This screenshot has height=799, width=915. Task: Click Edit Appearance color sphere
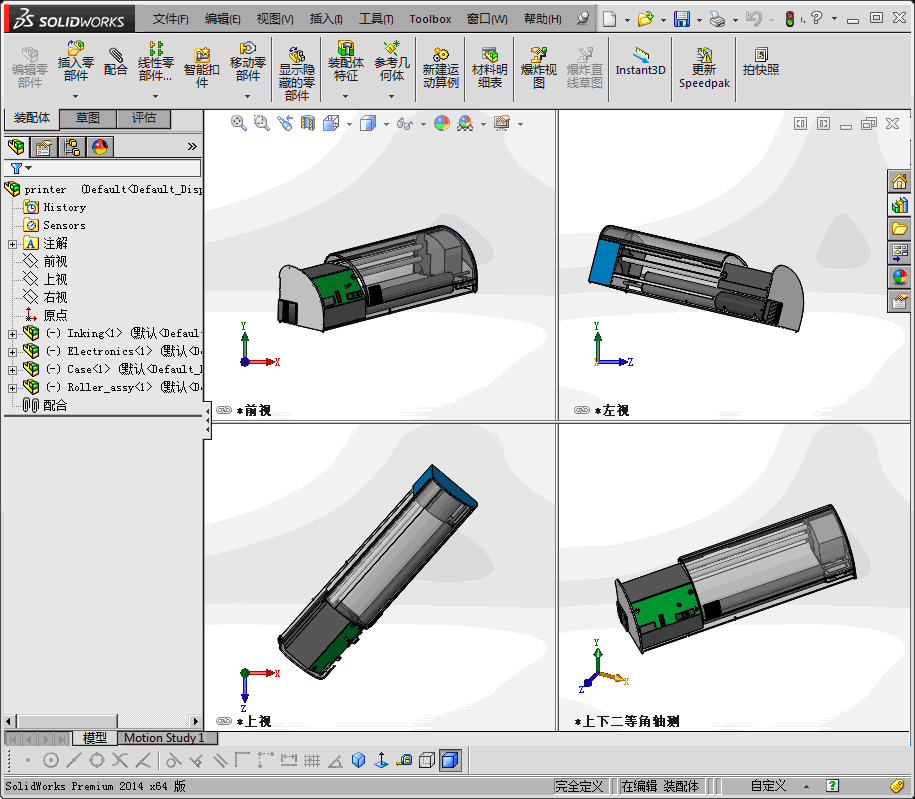click(442, 123)
